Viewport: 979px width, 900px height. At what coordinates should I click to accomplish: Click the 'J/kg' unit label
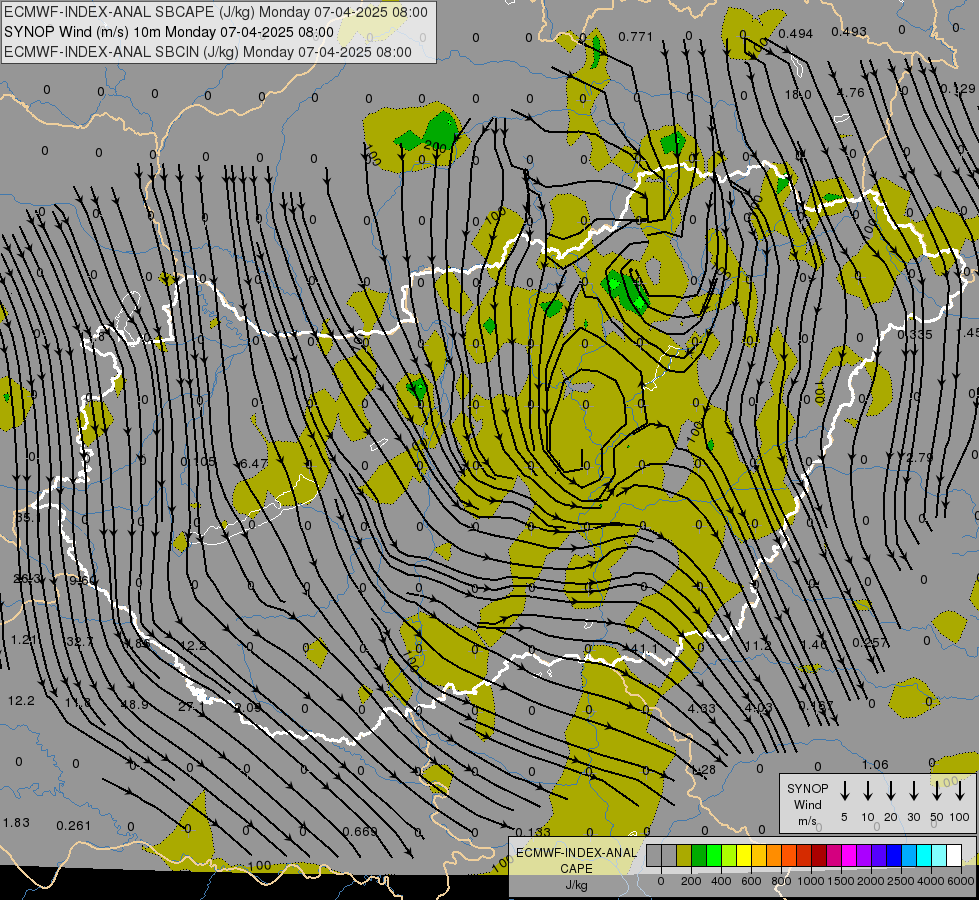(576, 885)
